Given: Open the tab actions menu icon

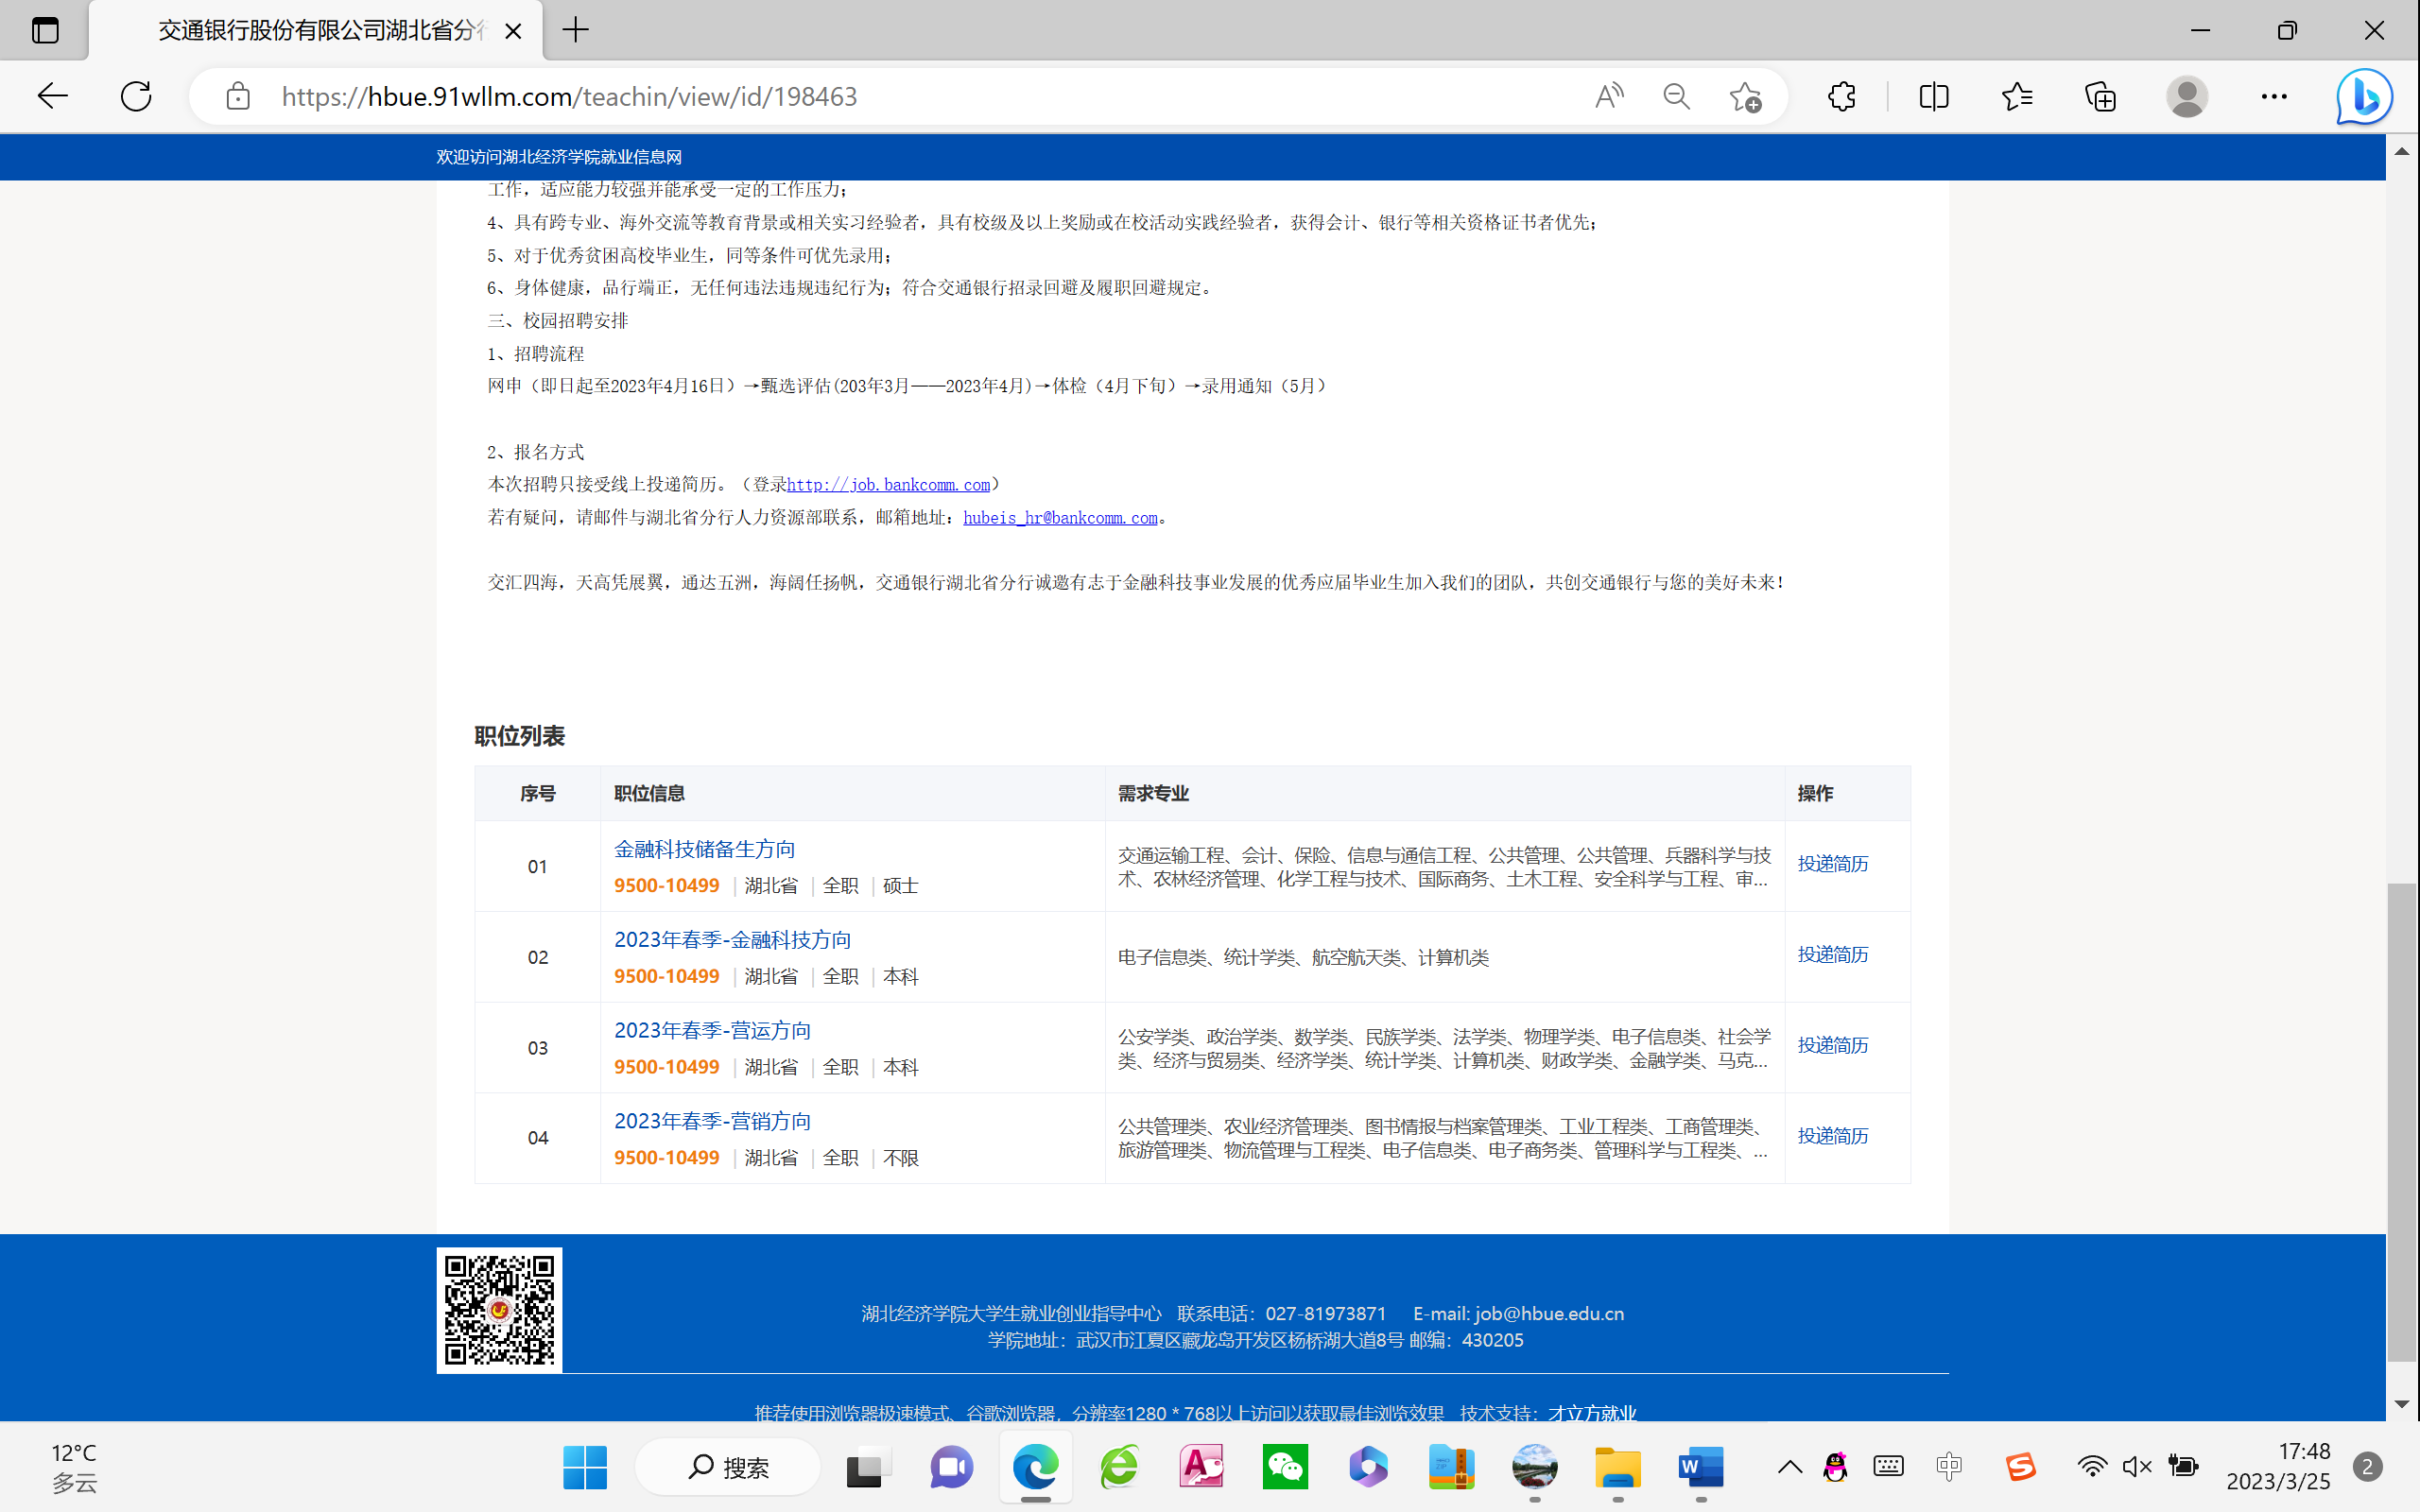Looking at the screenshot, I should tap(45, 30).
